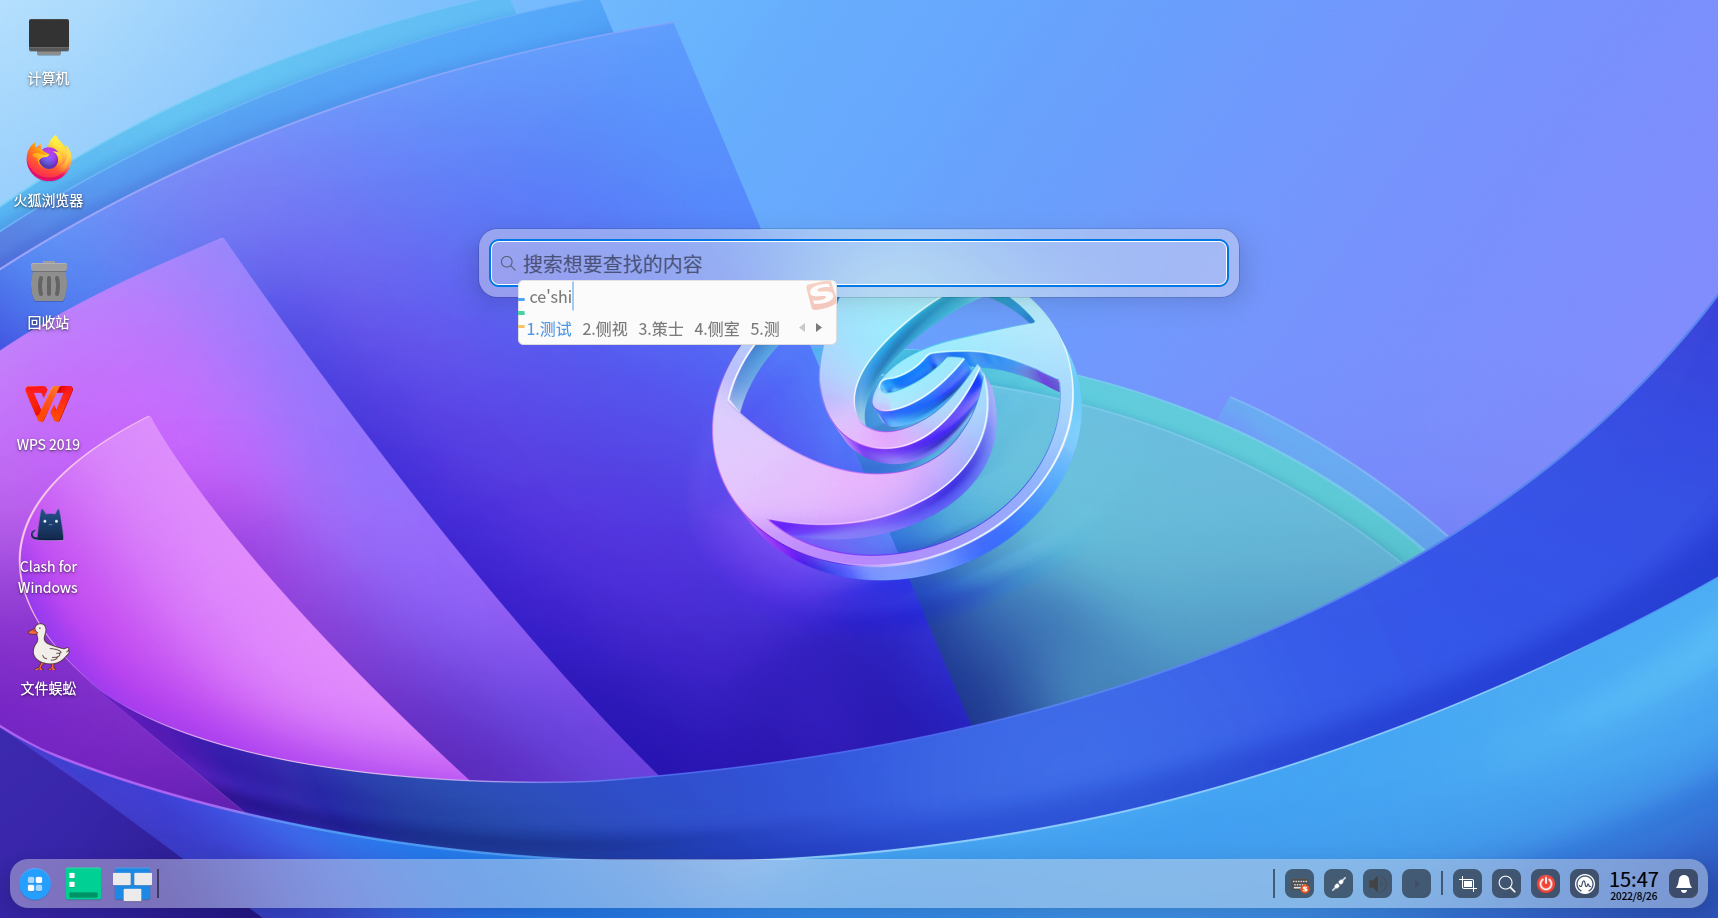Screen dimensions: 1718x918
Task: Choose candidate 3.策士 from the IME list
Action: point(660,329)
